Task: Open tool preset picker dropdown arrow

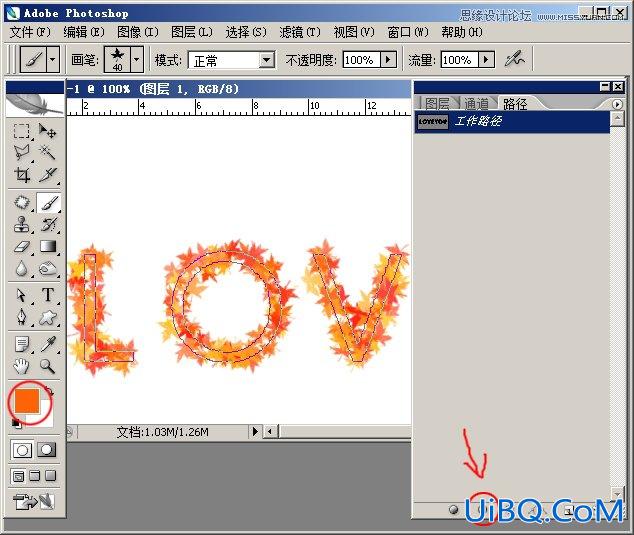Action: (x=53, y=60)
